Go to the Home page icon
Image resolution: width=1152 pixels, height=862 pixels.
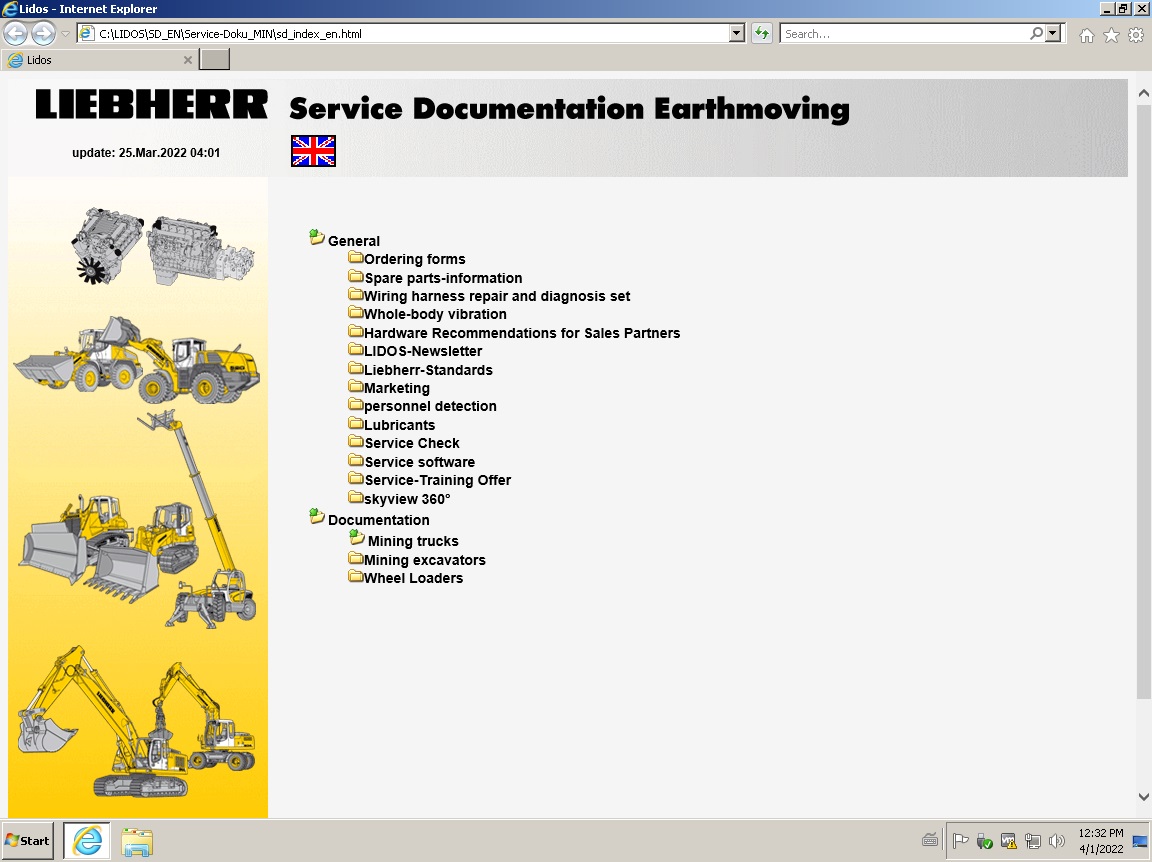[1087, 35]
